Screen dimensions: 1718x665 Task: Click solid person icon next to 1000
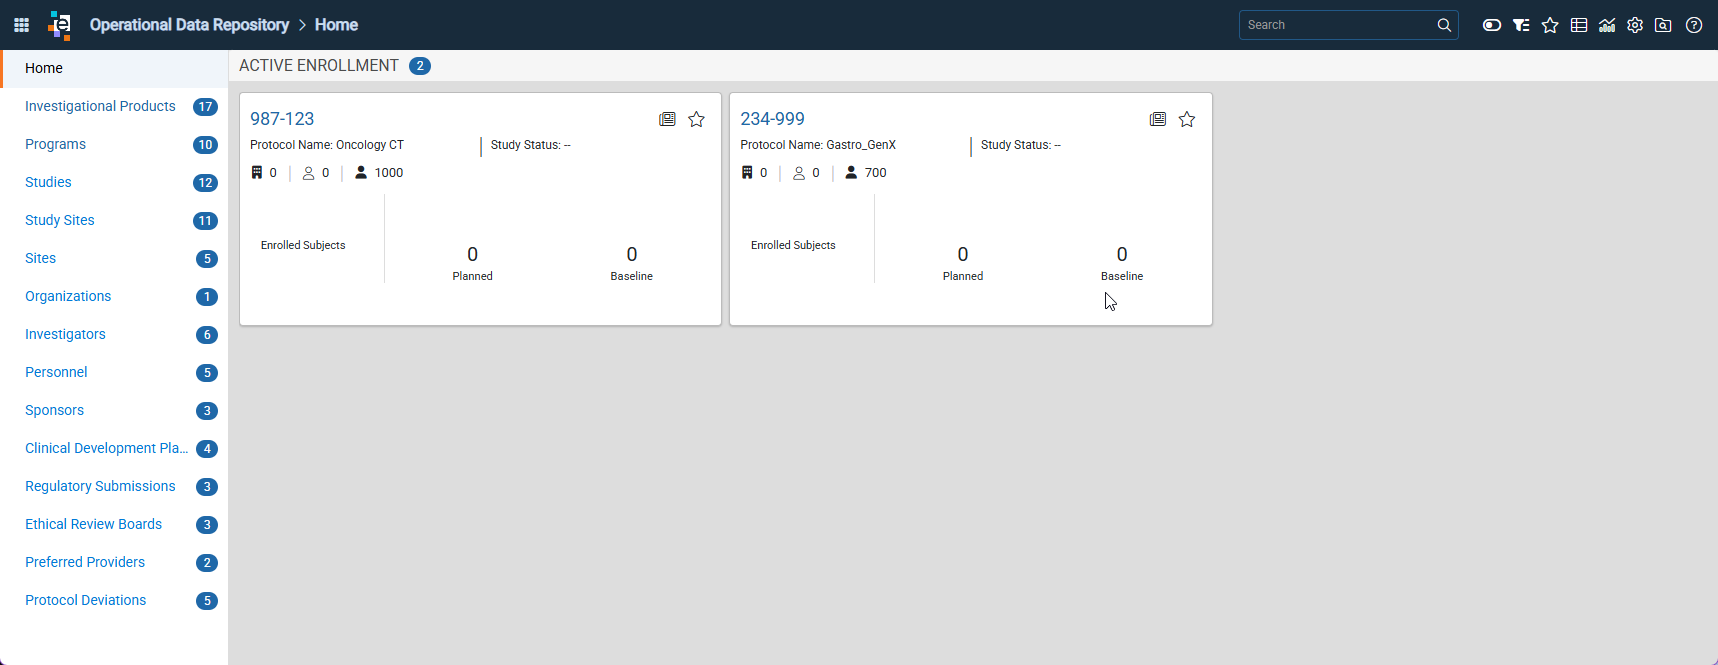click(361, 173)
